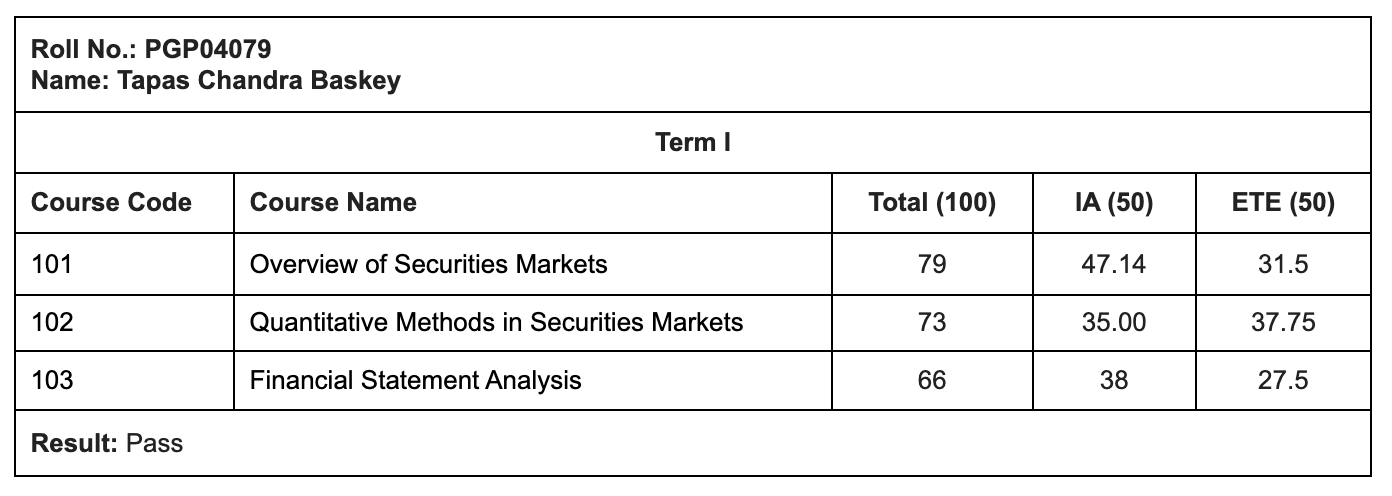
Task: Select the name Tapas Chandra Baskey
Action: pos(216,81)
